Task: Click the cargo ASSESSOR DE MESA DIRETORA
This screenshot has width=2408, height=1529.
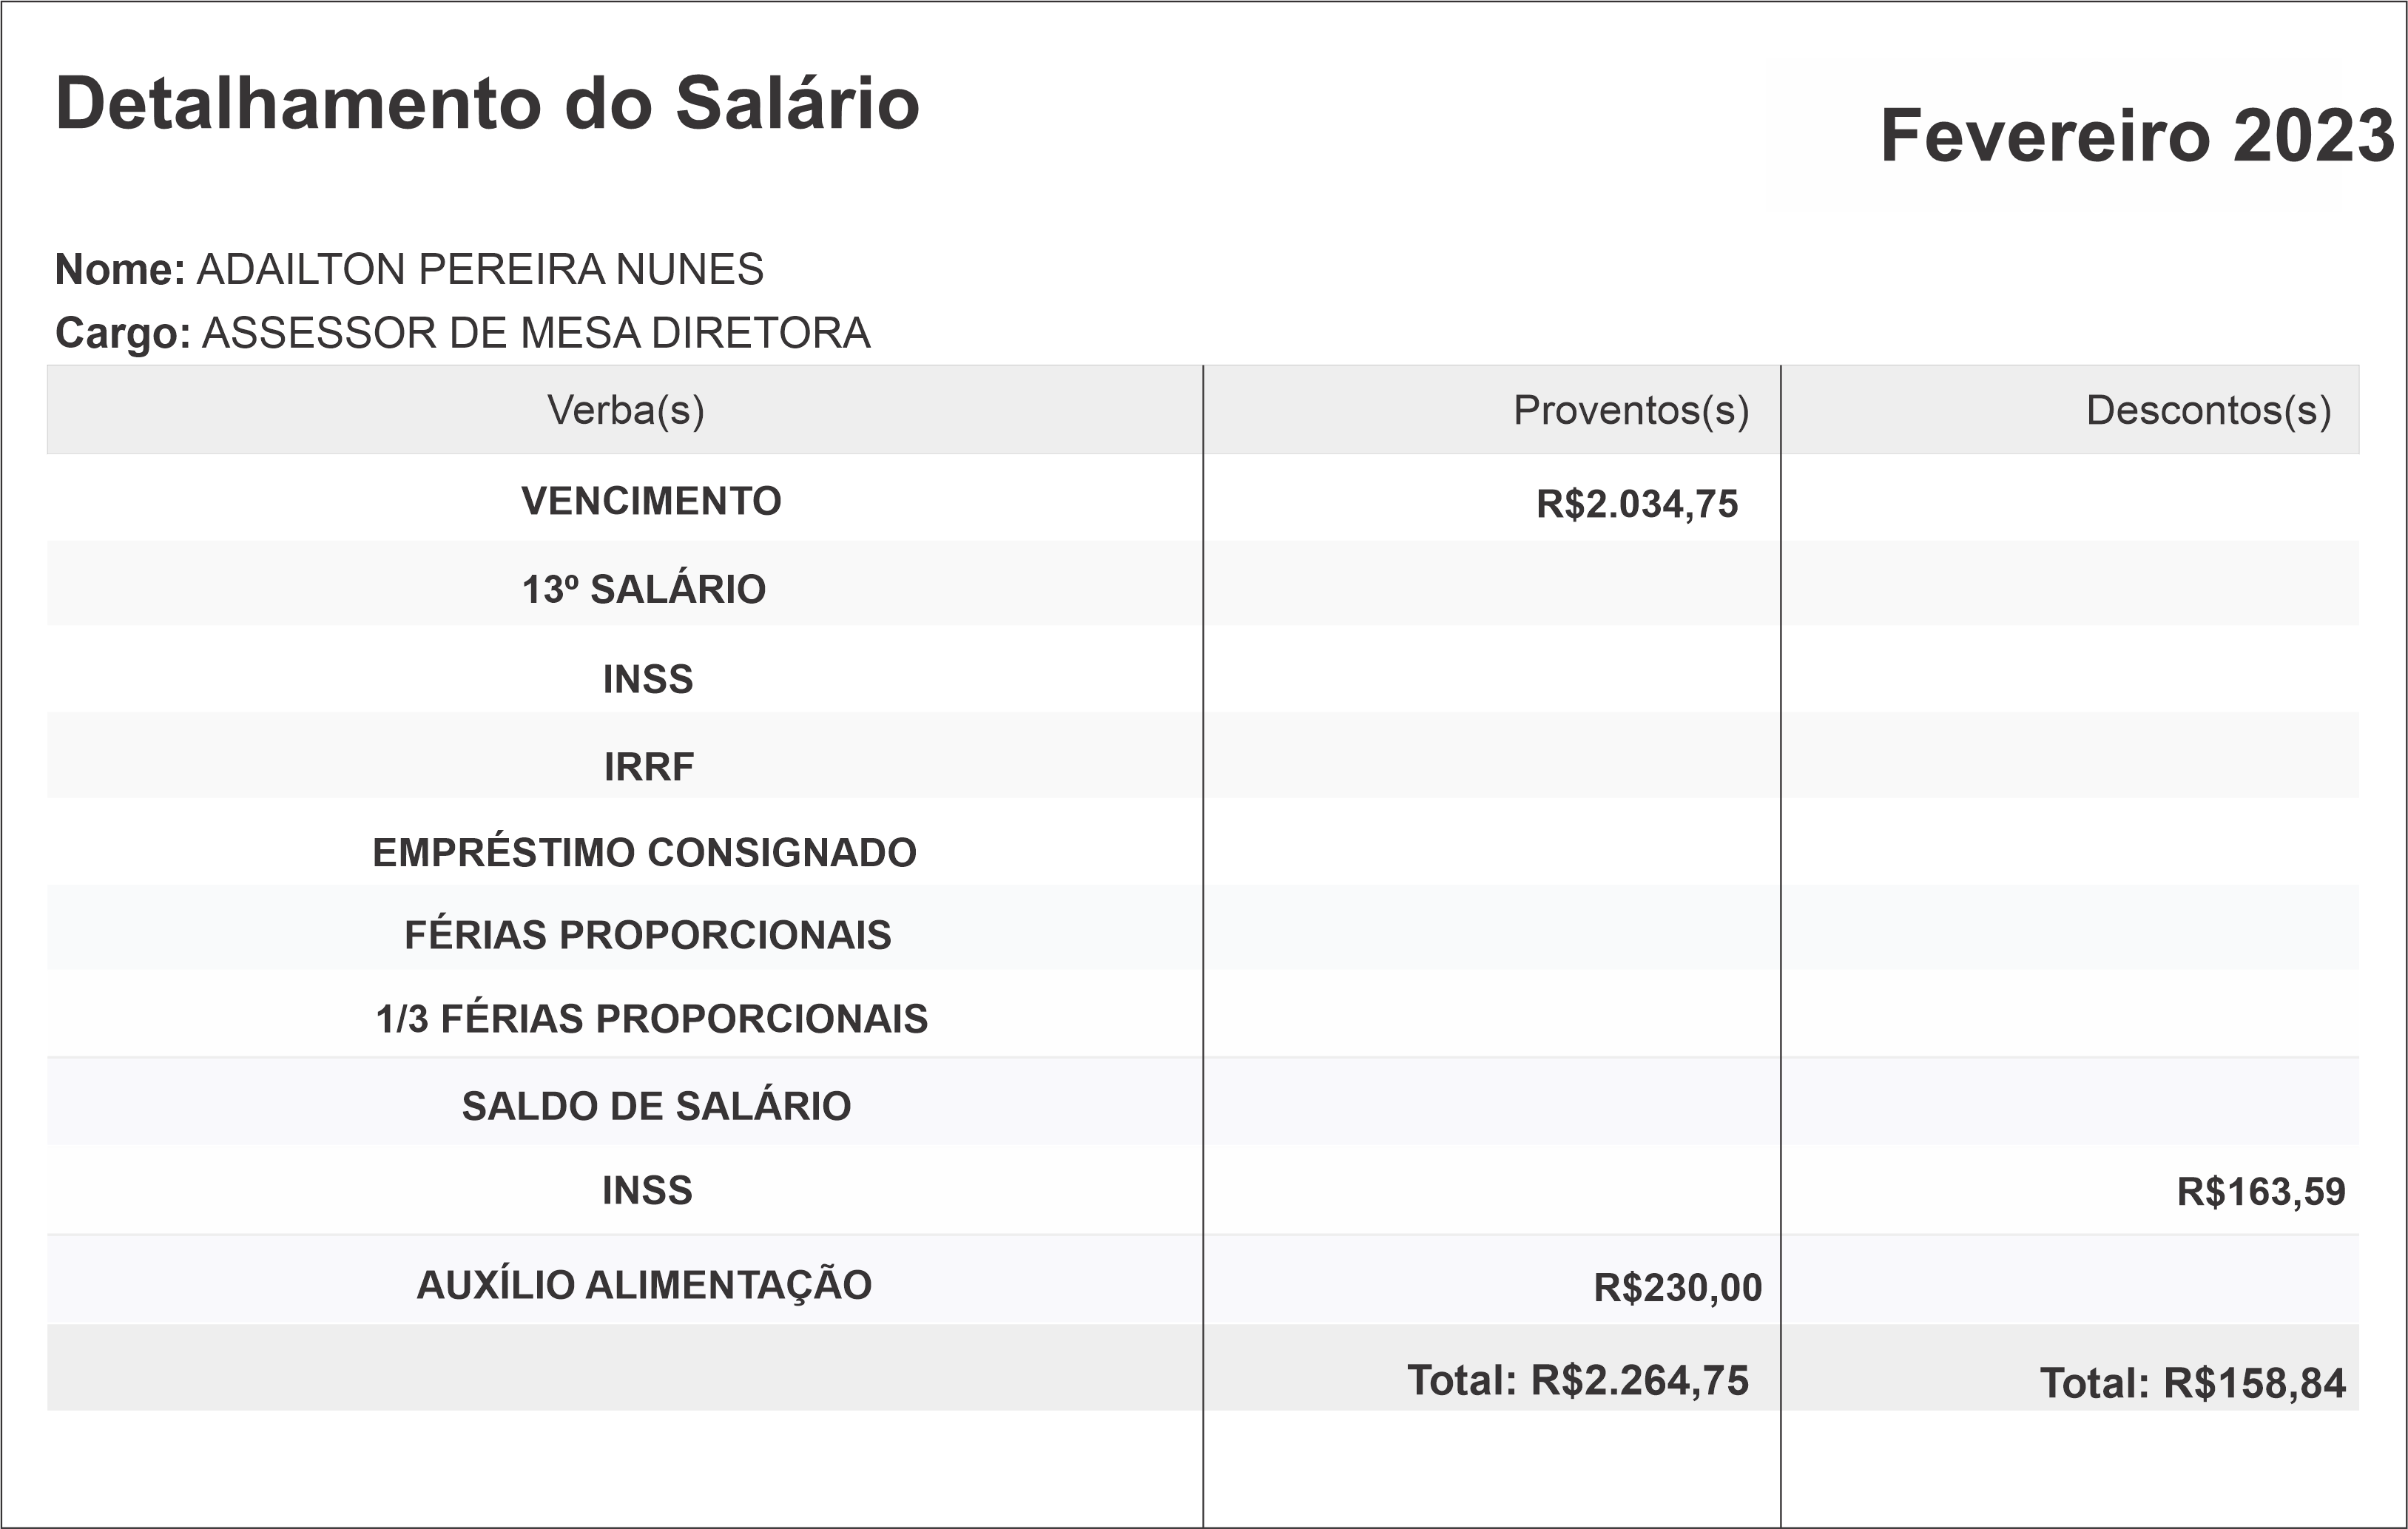Action: click(x=536, y=334)
